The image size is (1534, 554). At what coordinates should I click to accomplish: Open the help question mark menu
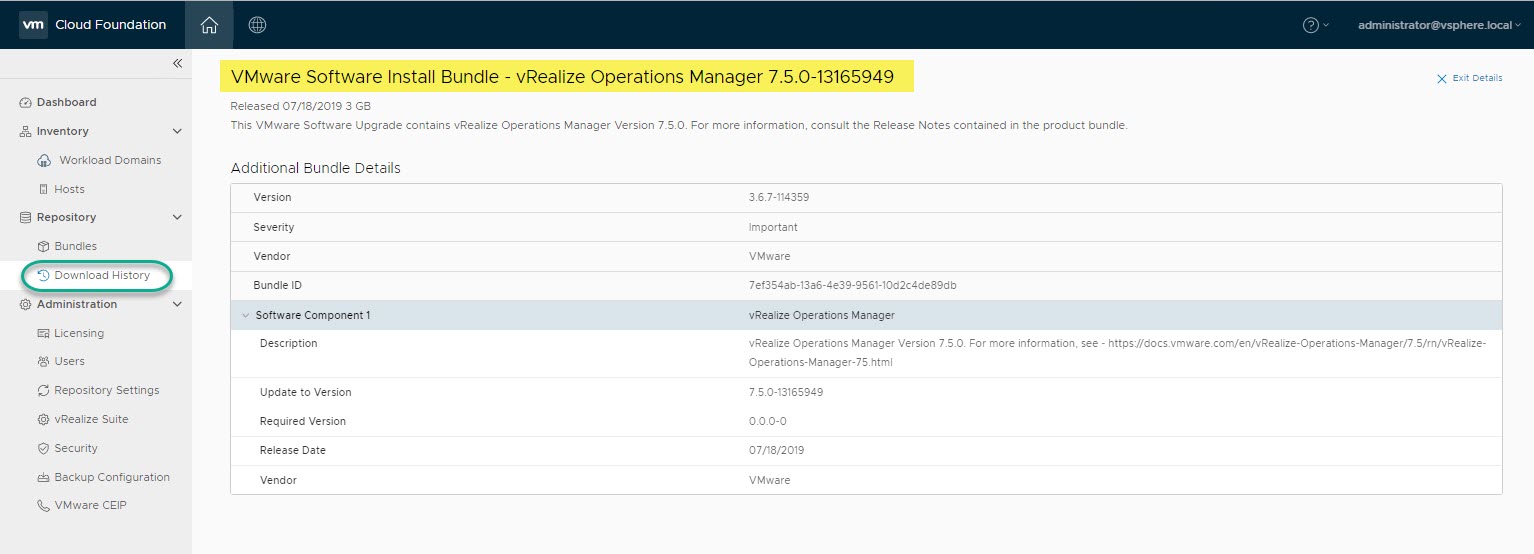click(1310, 25)
